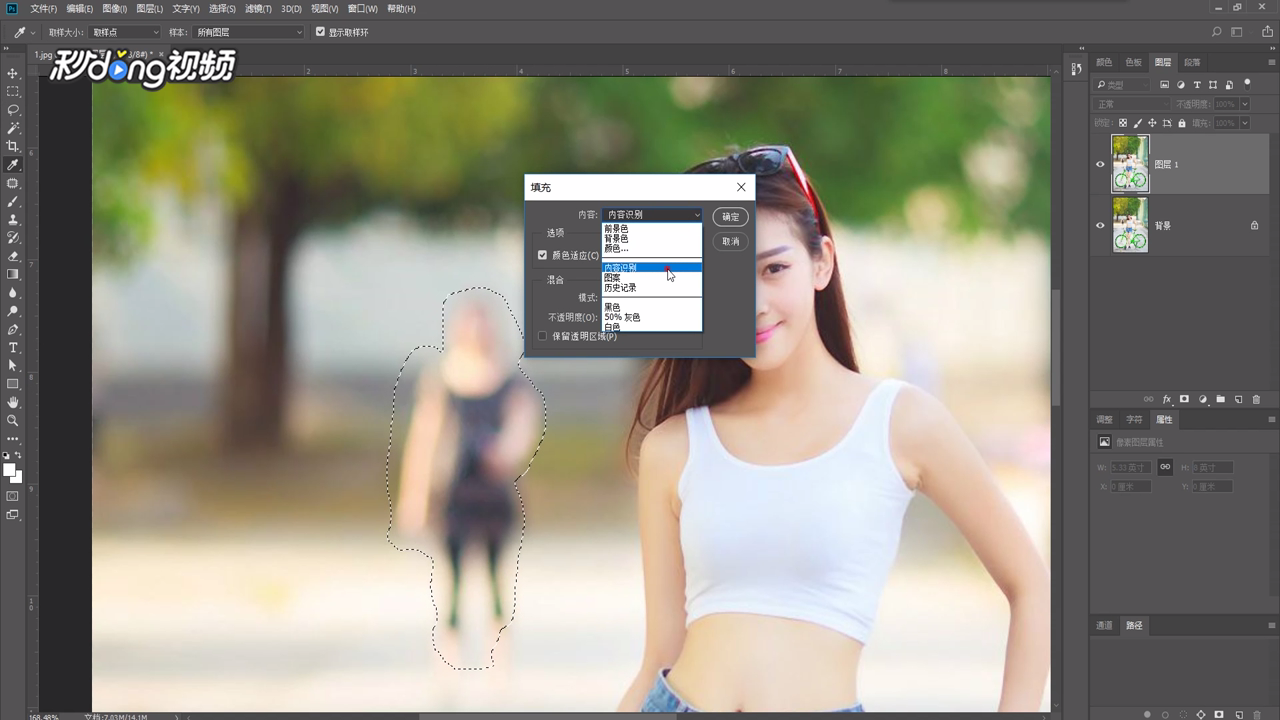This screenshot has width=1280, height=720.
Task: Select the Brush tool in the toolbox
Action: 13,201
